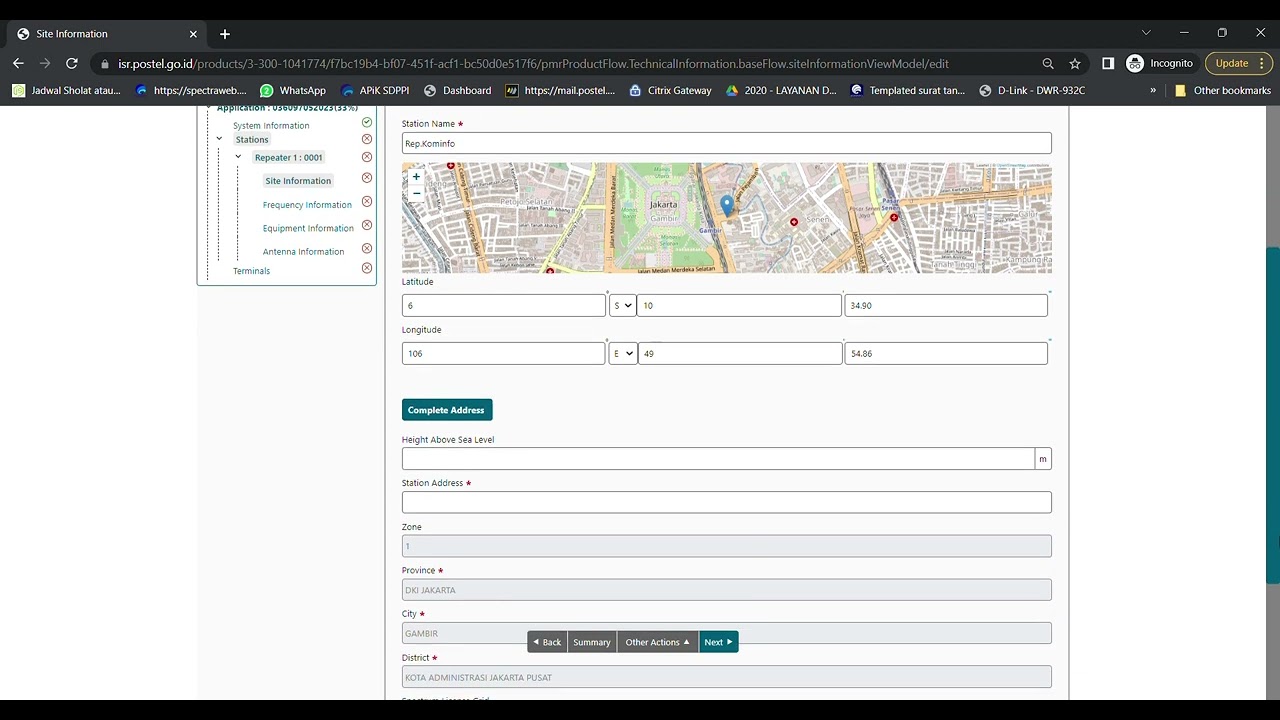
Task: Collapse the Repeater 1 : 0001 node
Action: click(238, 157)
